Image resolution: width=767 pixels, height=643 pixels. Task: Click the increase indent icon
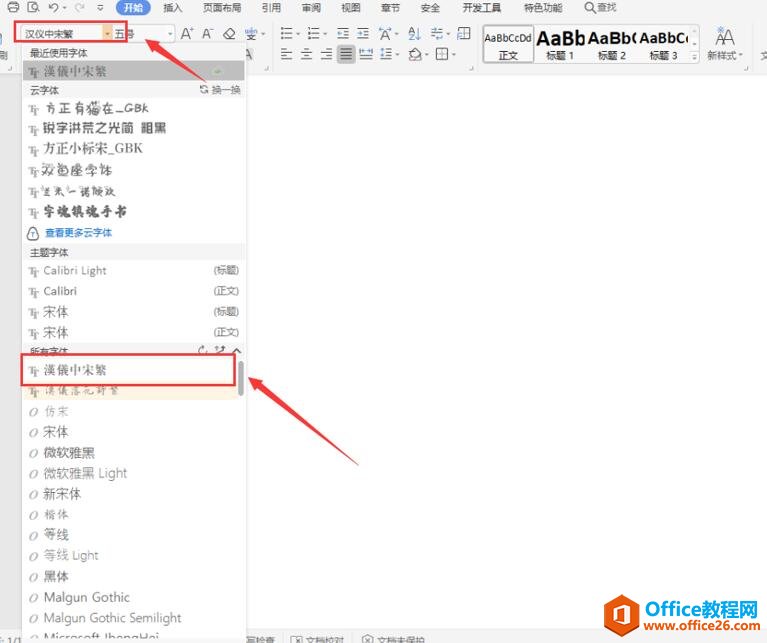(x=363, y=33)
